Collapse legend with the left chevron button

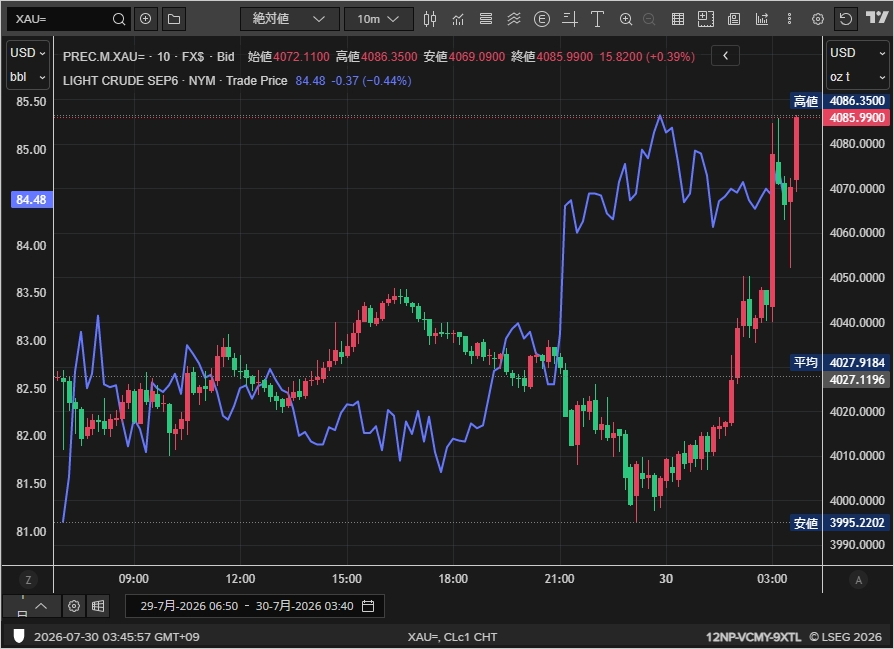(725, 55)
